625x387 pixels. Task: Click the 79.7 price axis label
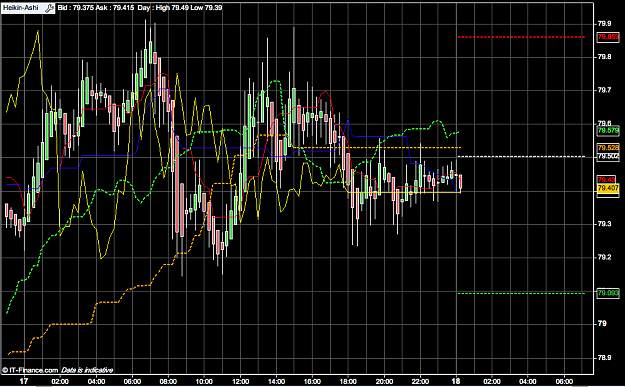pos(604,90)
